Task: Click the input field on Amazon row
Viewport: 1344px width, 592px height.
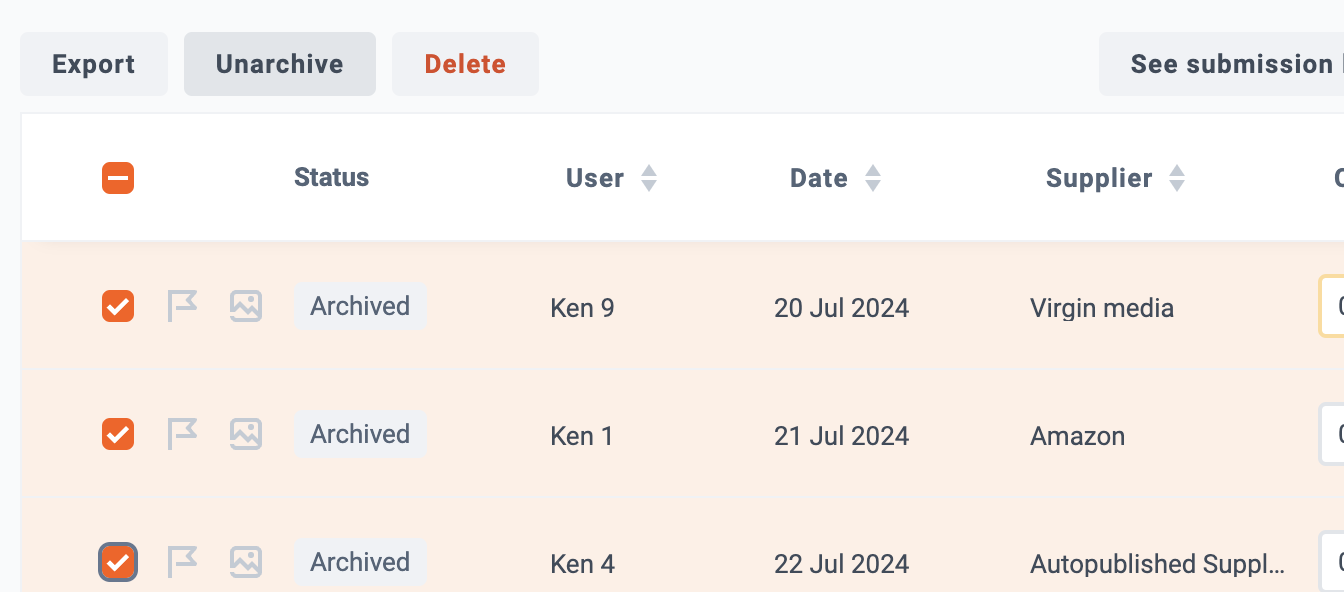Action: pyautogui.click(x=1332, y=434)
